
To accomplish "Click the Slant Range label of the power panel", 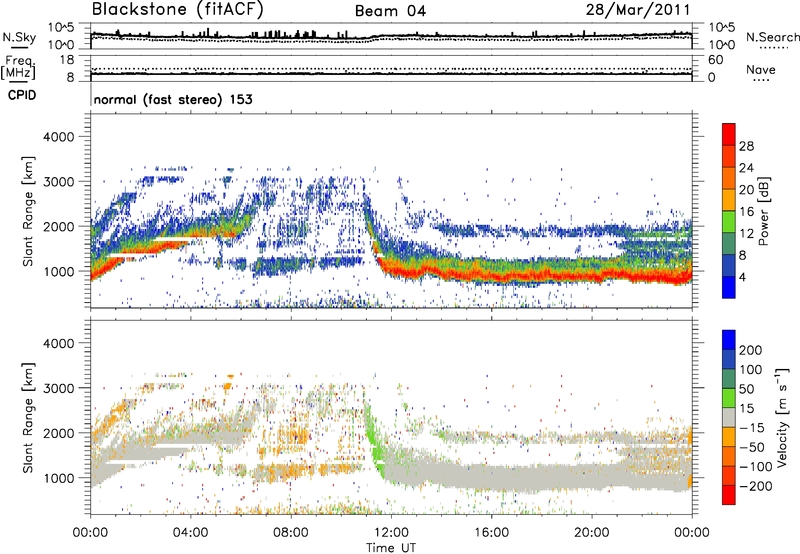I will point(28,211).
